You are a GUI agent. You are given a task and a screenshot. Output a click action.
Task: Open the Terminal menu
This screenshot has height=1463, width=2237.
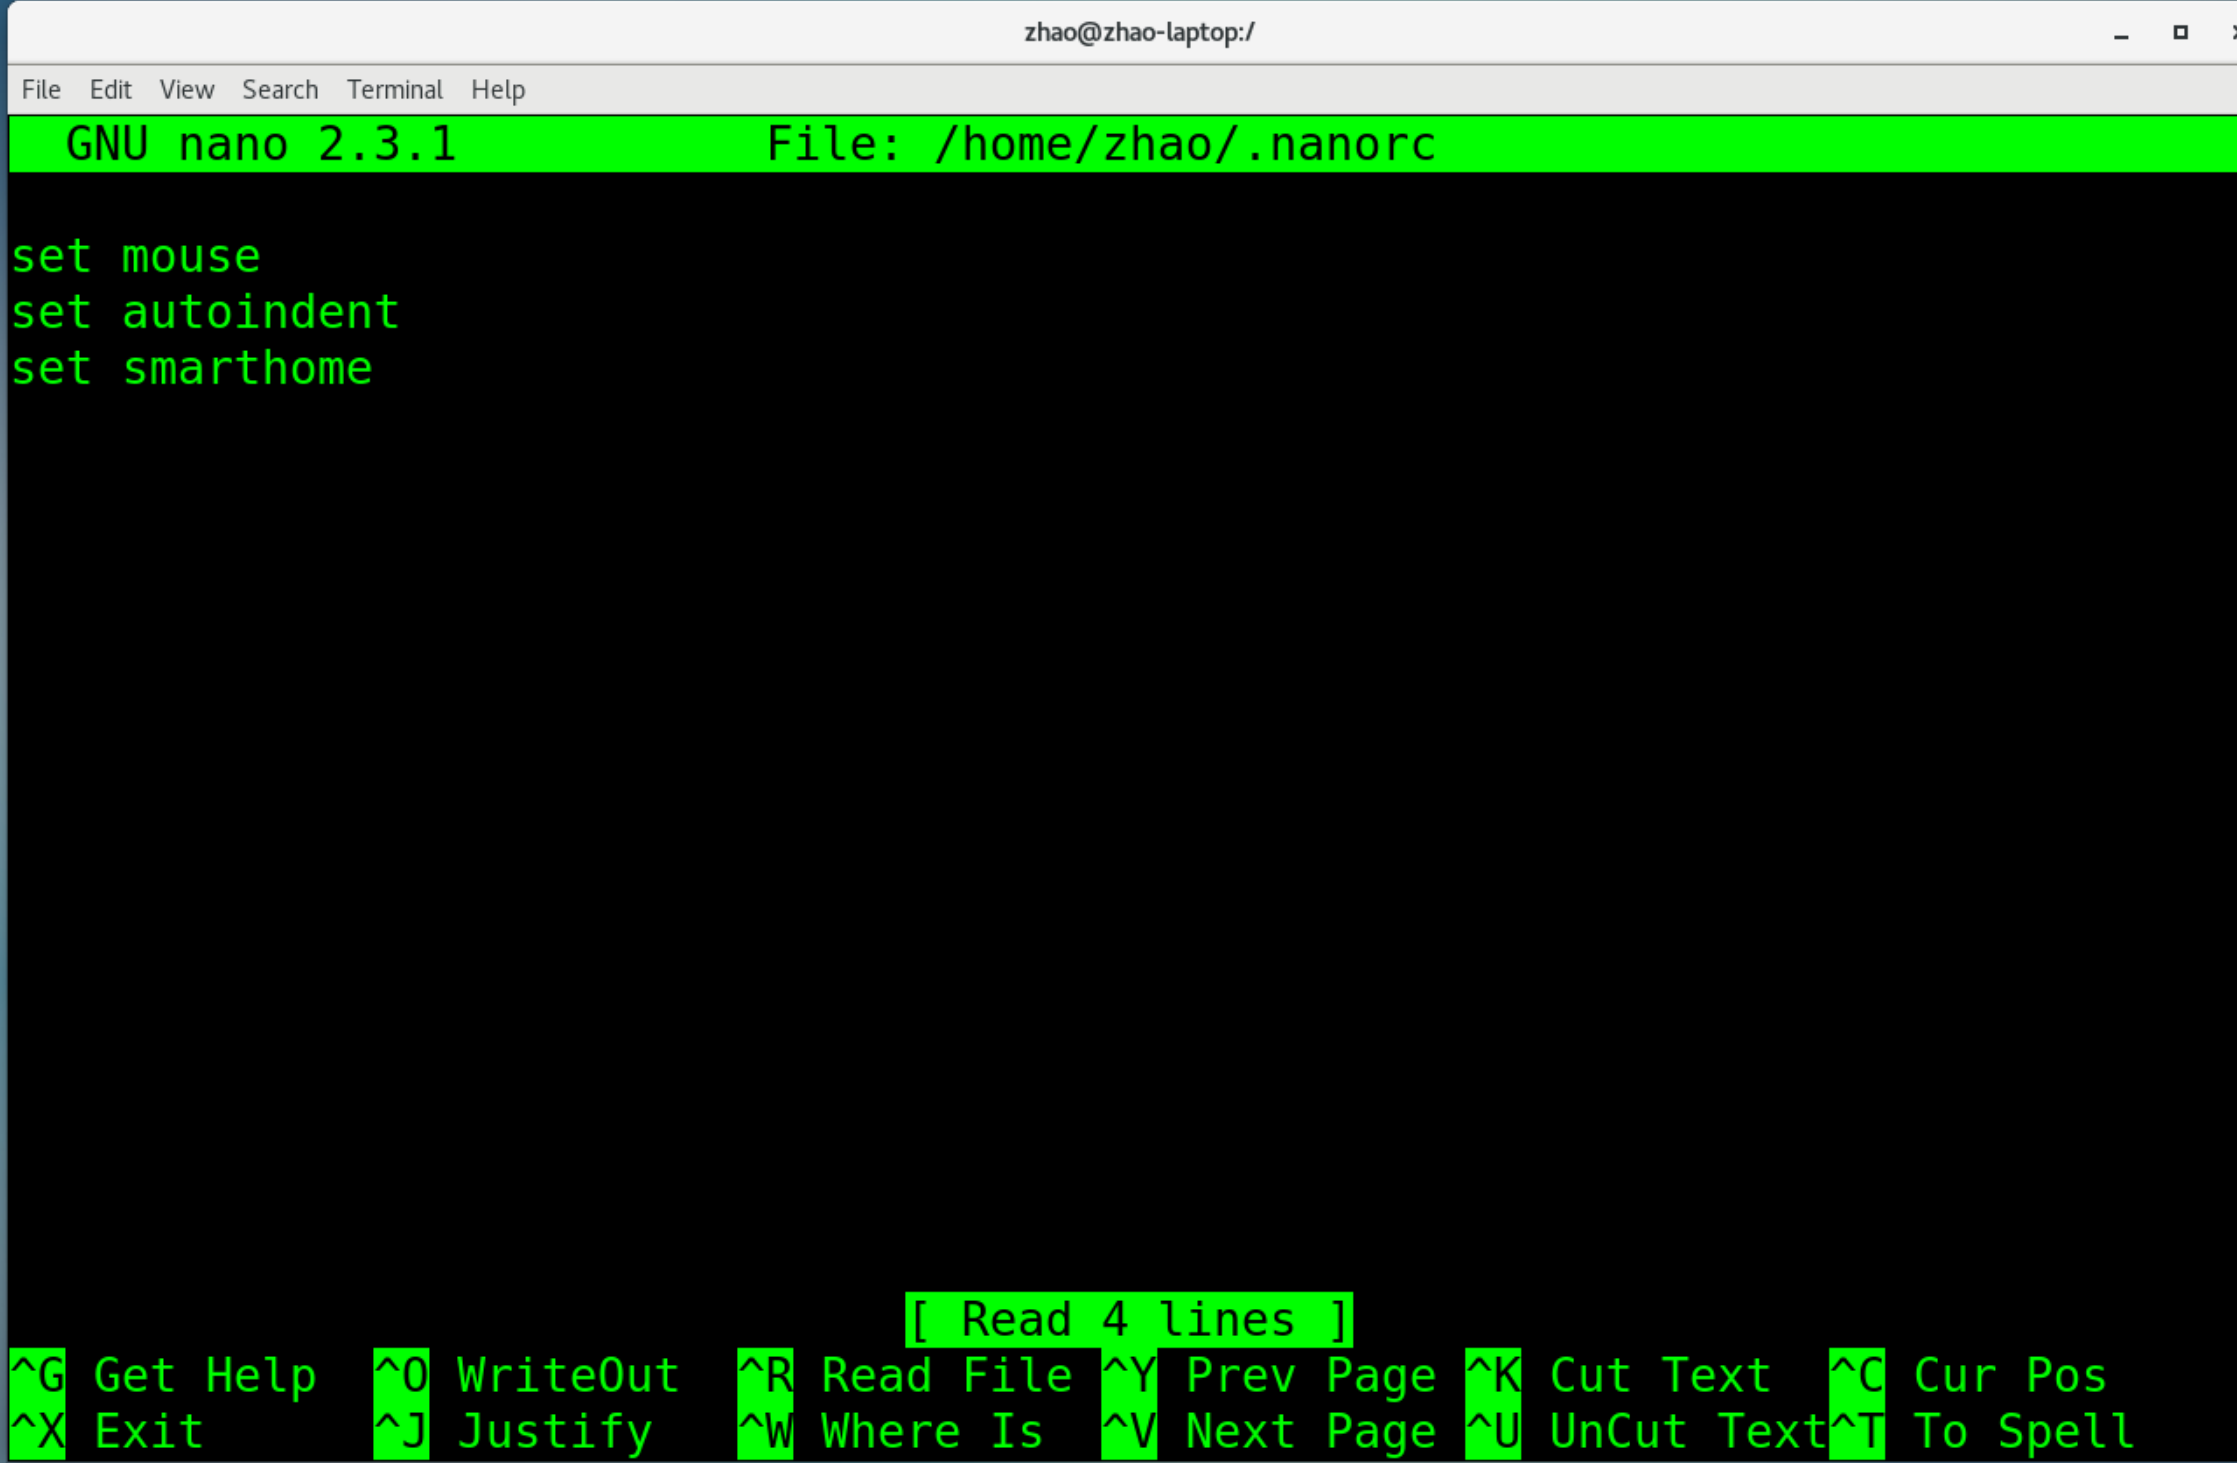[x=394, y=89]
